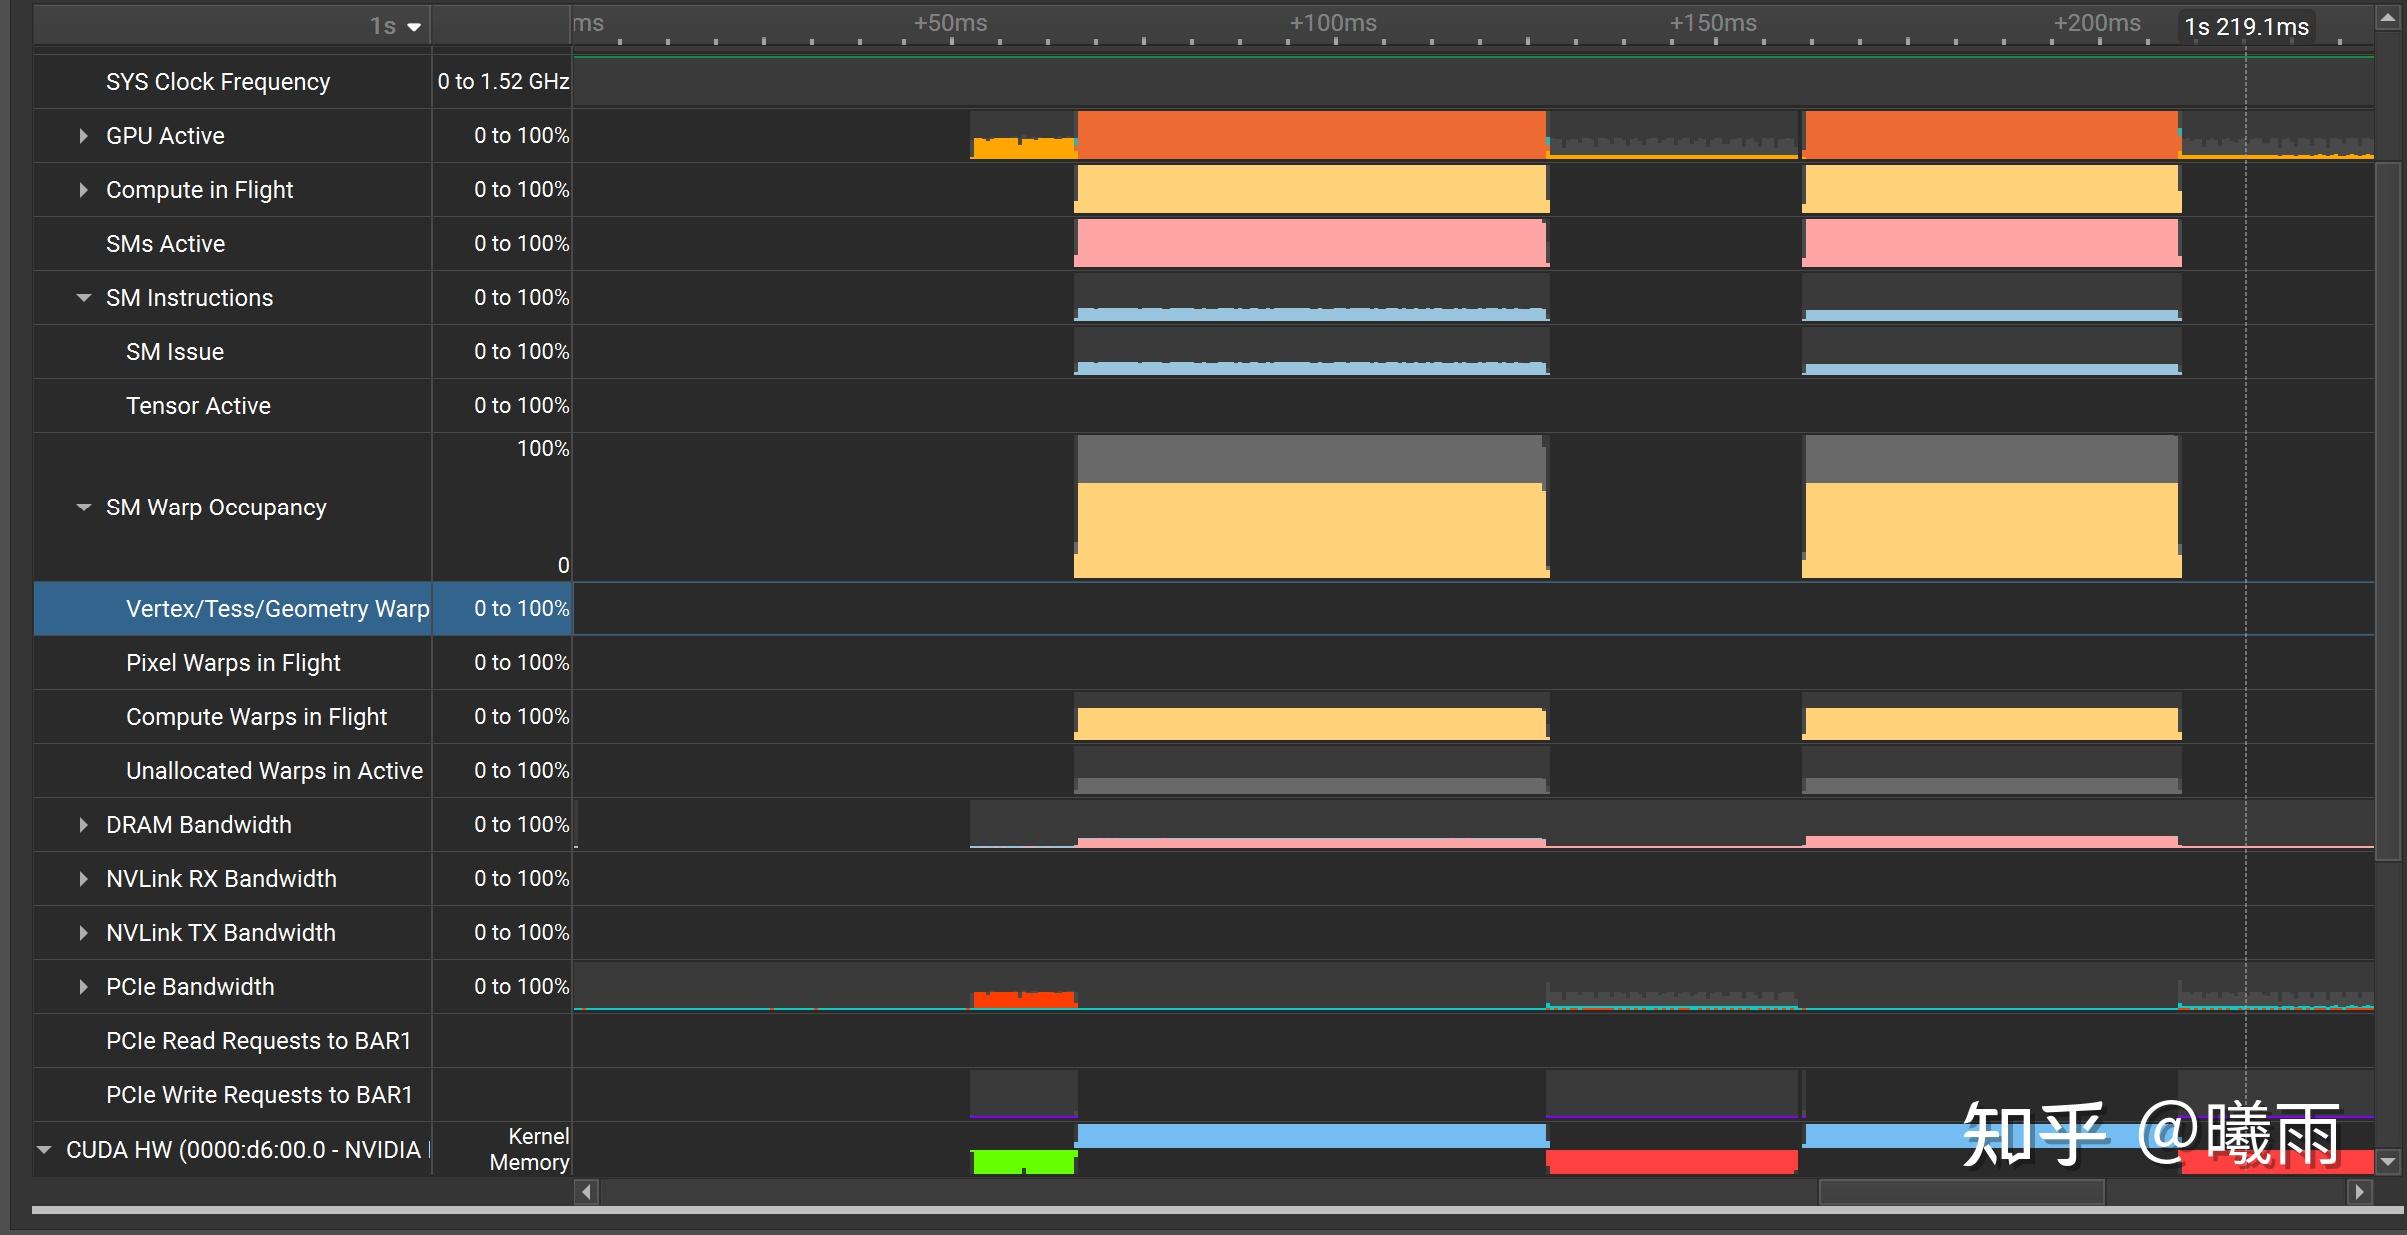Viewport: 2407px width, 1235px height.
Task: Click the green Memory bar in CUDA HW
Action: coord(1023,1162)
